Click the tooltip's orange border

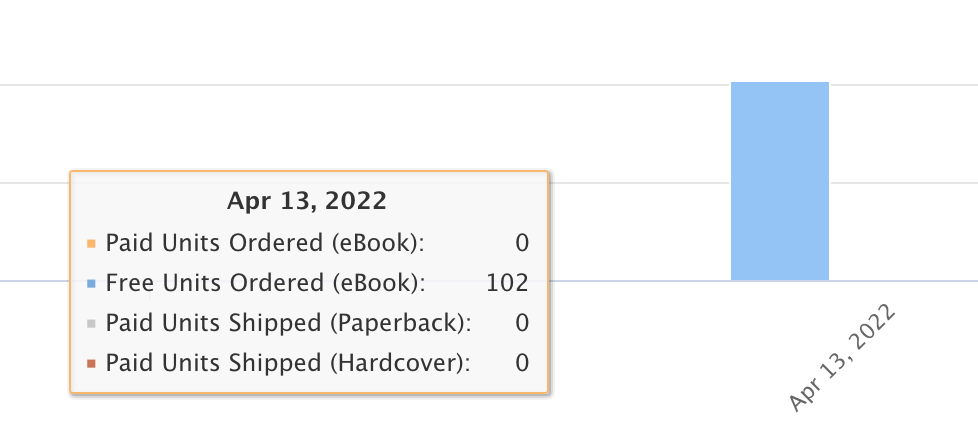(x=309, y=171)
